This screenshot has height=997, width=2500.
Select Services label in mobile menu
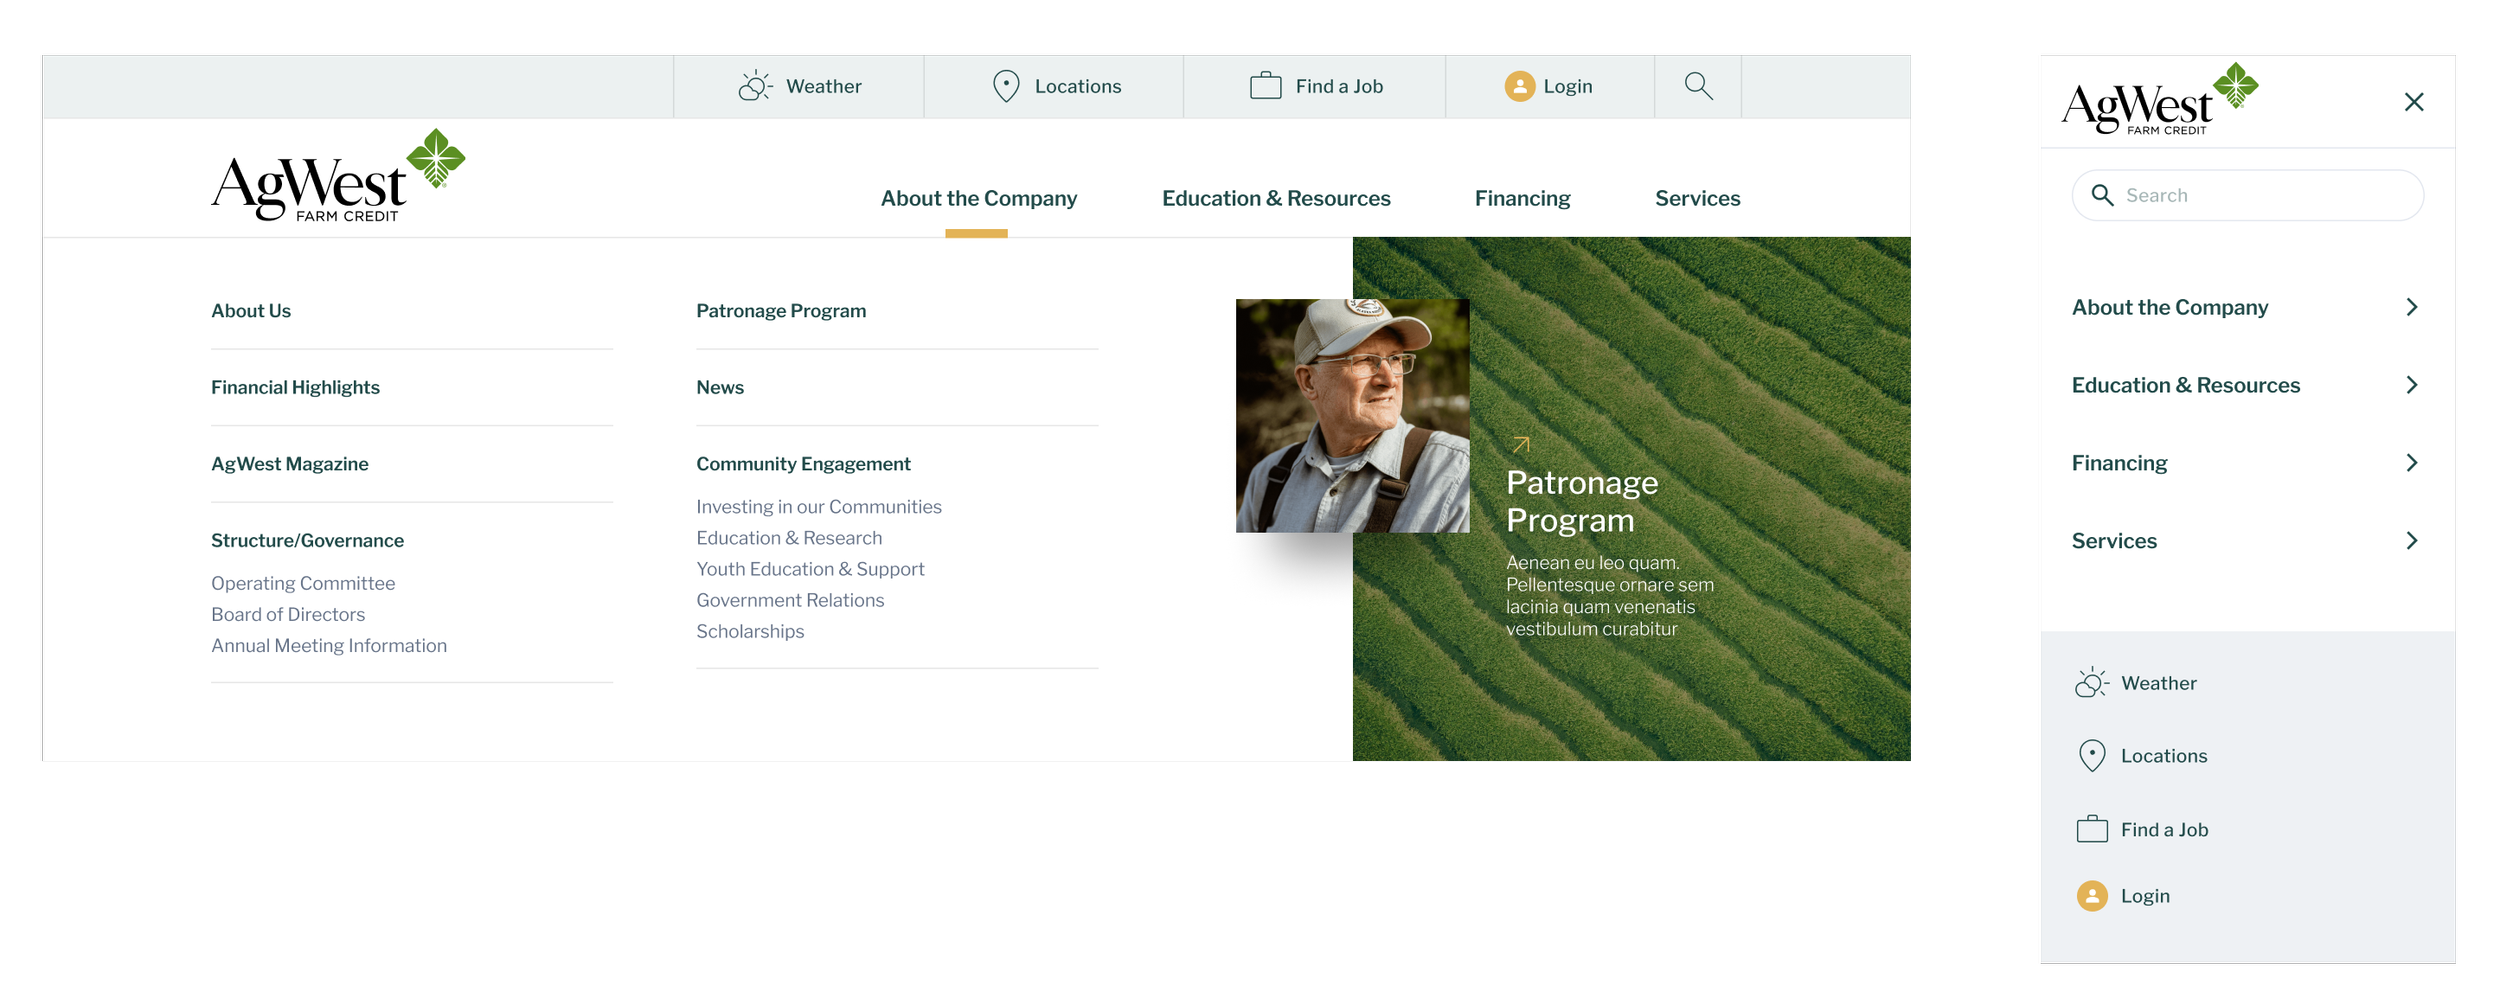point(2114,541)
